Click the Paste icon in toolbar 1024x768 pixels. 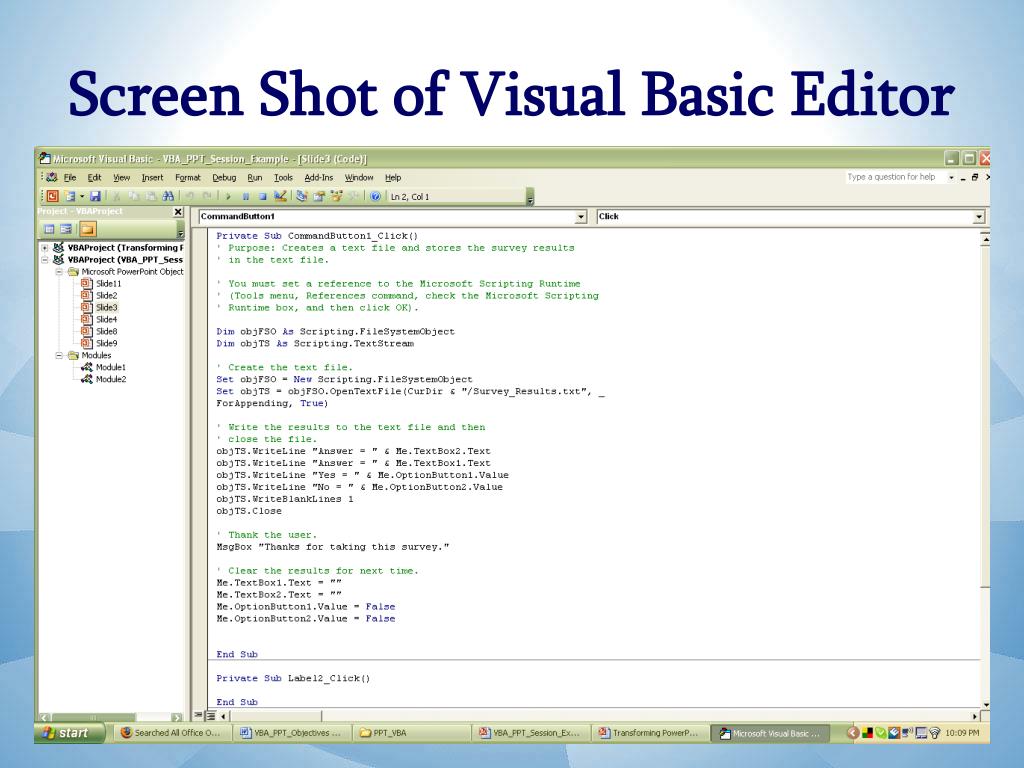[150, 196]
